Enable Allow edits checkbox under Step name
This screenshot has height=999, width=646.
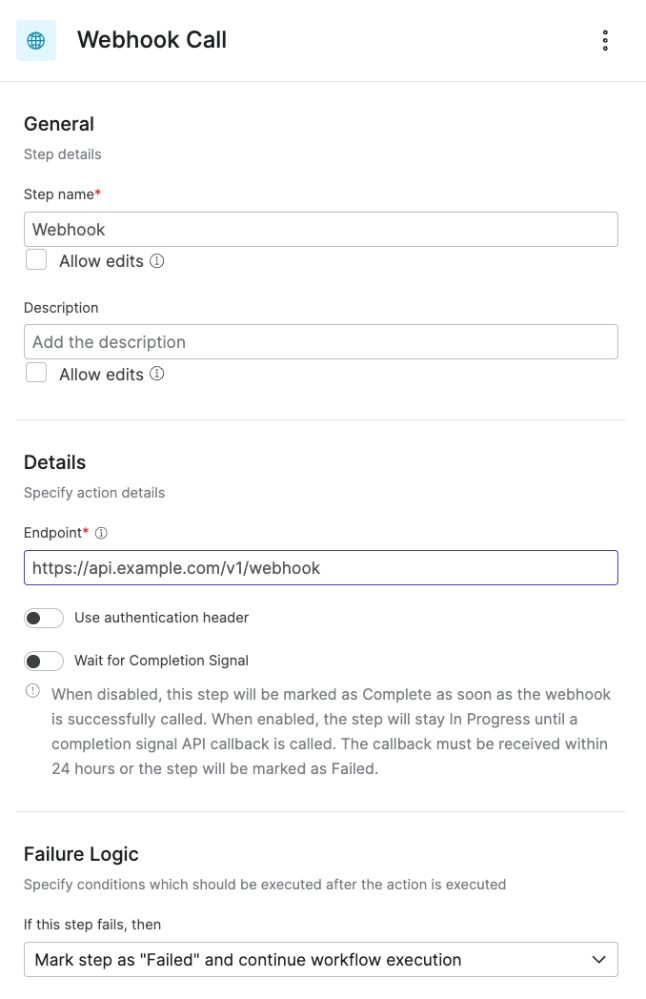[x=36, y=260]
